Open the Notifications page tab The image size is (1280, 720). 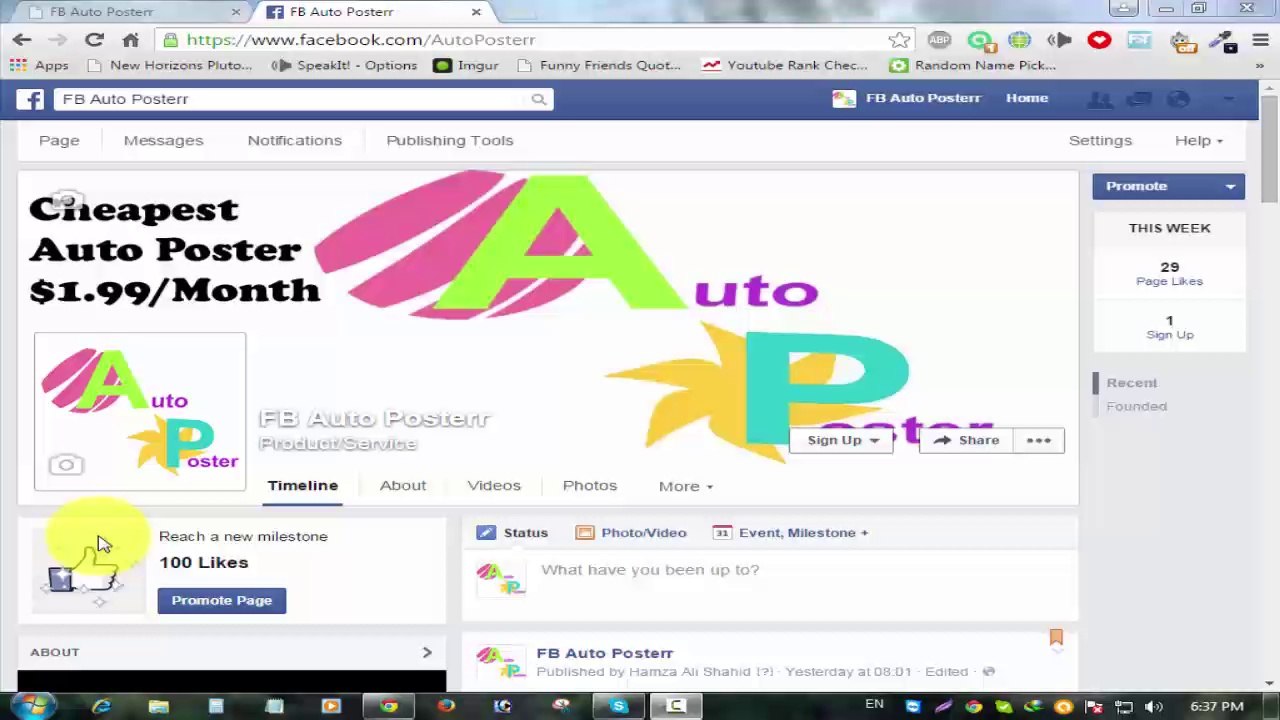coord(294,141)
